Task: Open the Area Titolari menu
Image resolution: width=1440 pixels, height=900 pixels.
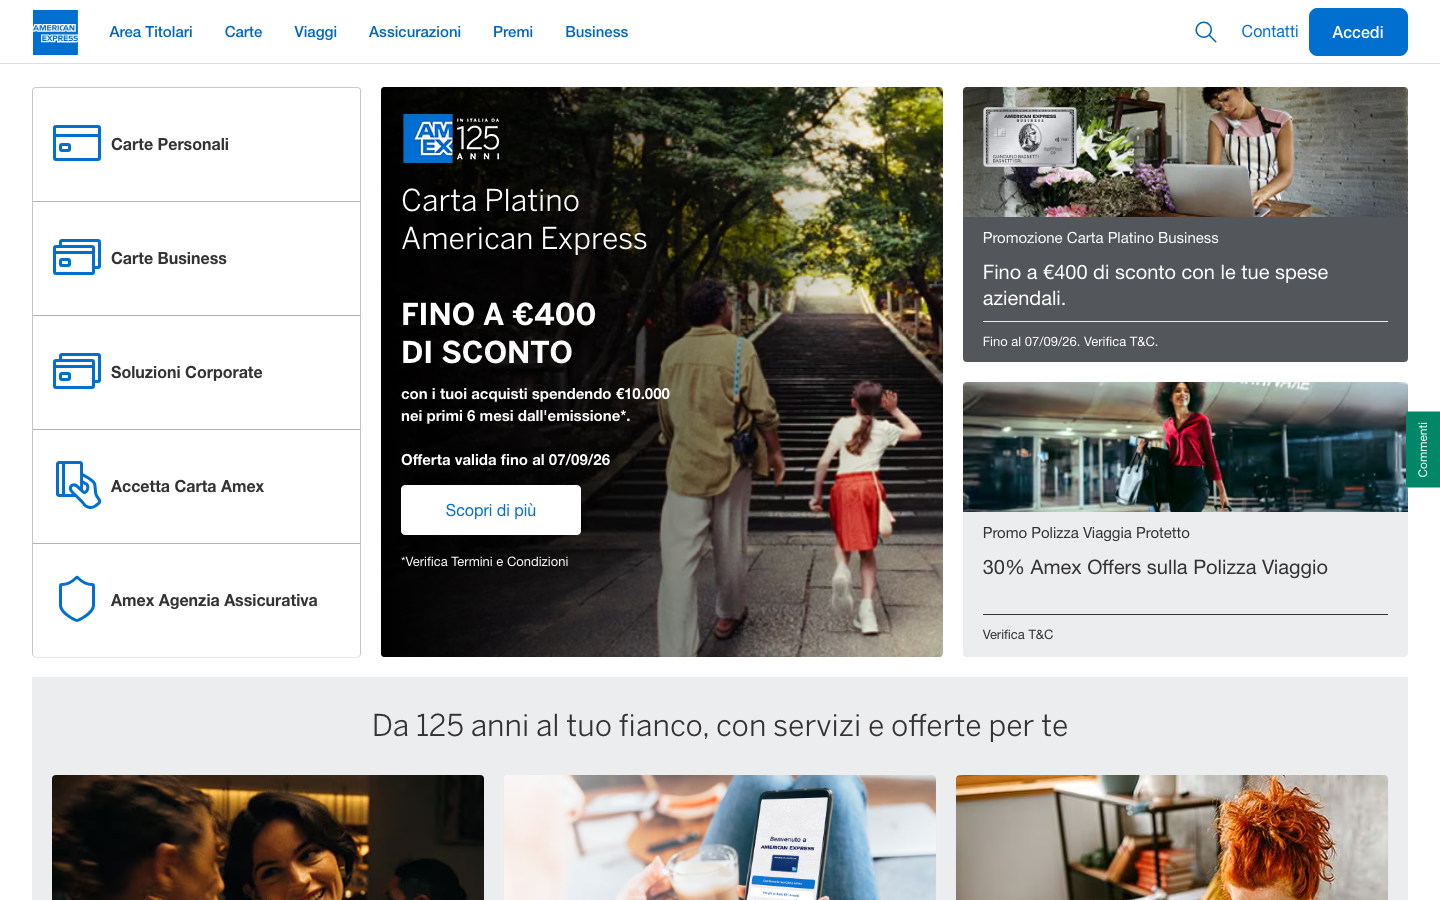Action: (151, 32)
